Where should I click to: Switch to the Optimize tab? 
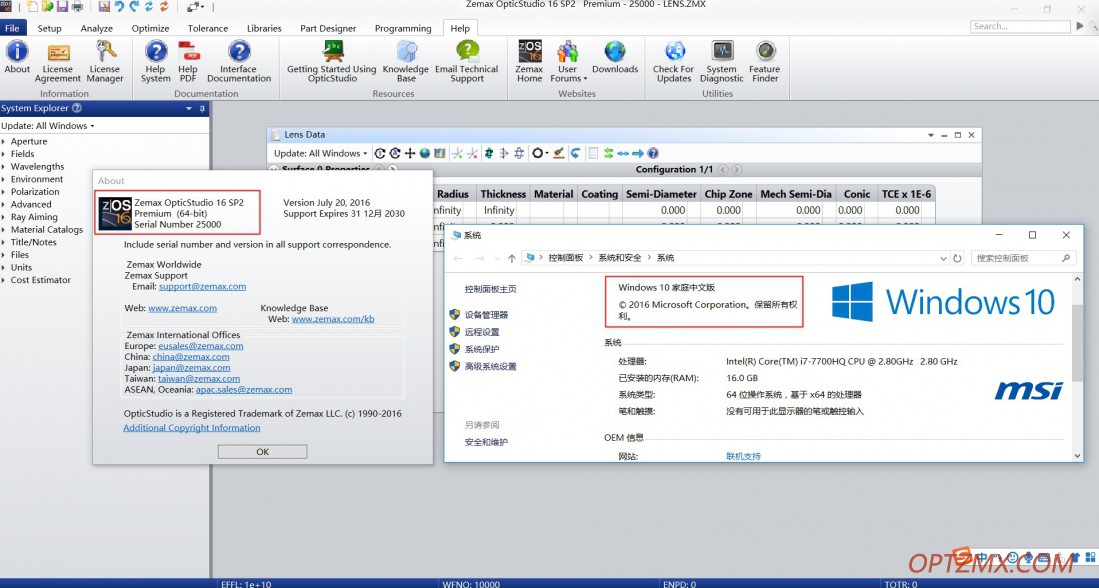(151, 28)
